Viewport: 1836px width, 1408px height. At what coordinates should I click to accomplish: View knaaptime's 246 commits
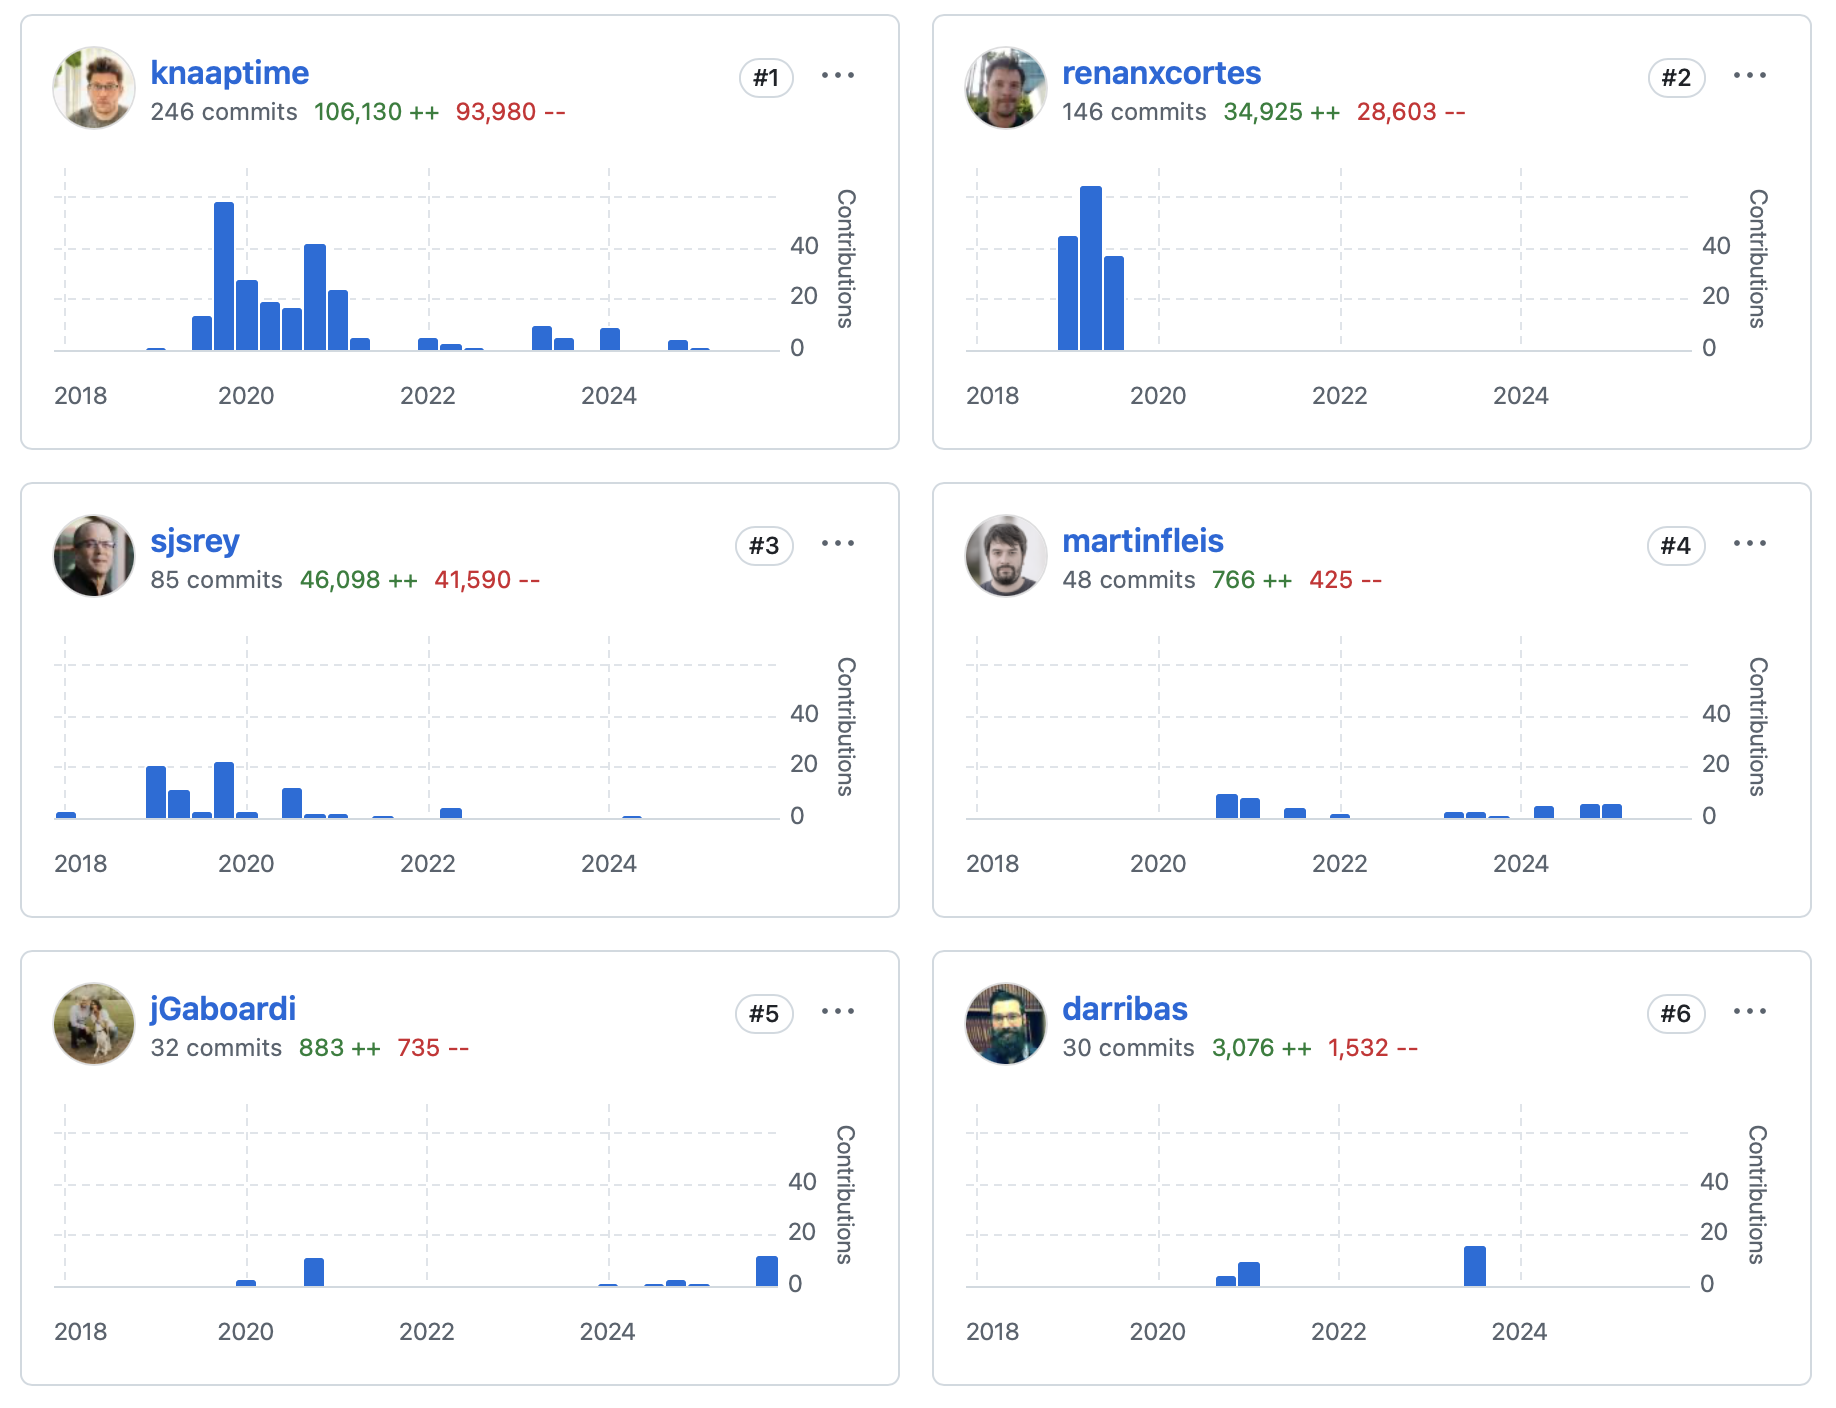click(224, 112)
